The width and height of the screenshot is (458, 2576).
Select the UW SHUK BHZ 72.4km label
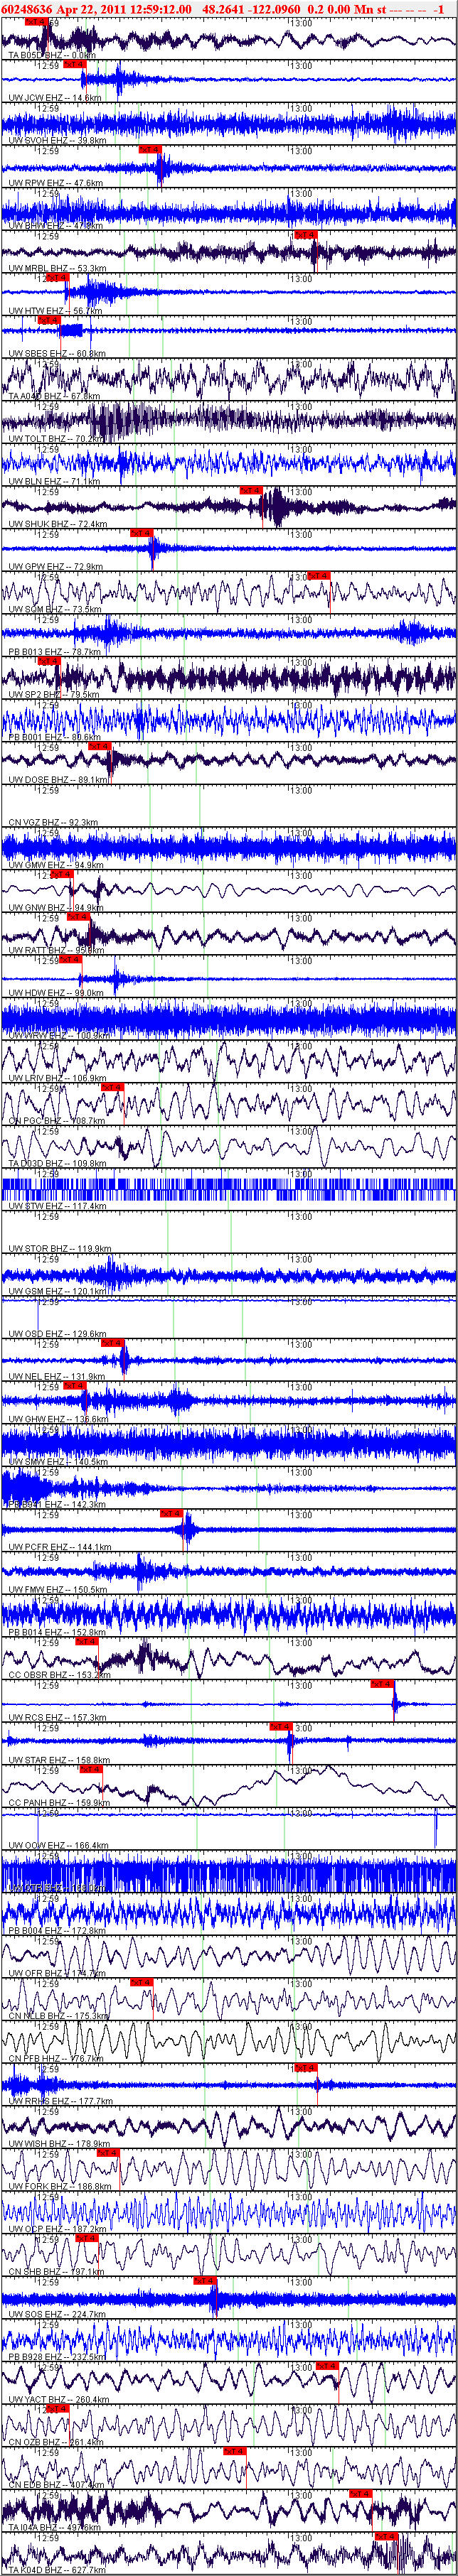pos(57,523)
